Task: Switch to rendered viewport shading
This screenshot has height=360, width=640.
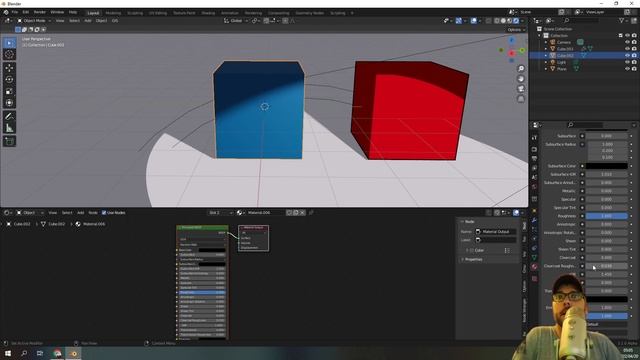Action: [x=516, y=20]
